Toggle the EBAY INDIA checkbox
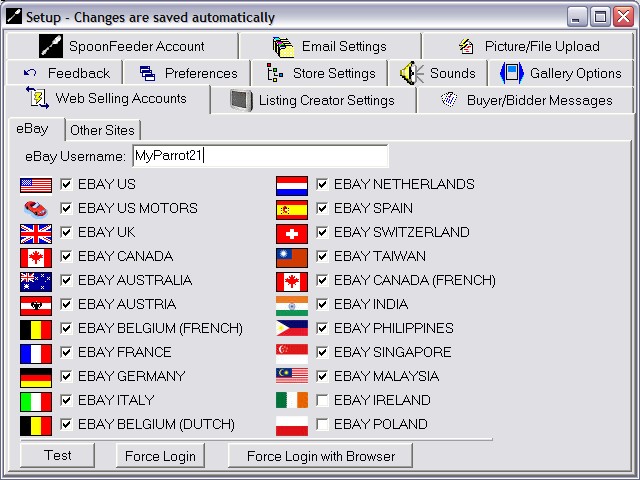This screenshot has height=480, width=640. 322,304
